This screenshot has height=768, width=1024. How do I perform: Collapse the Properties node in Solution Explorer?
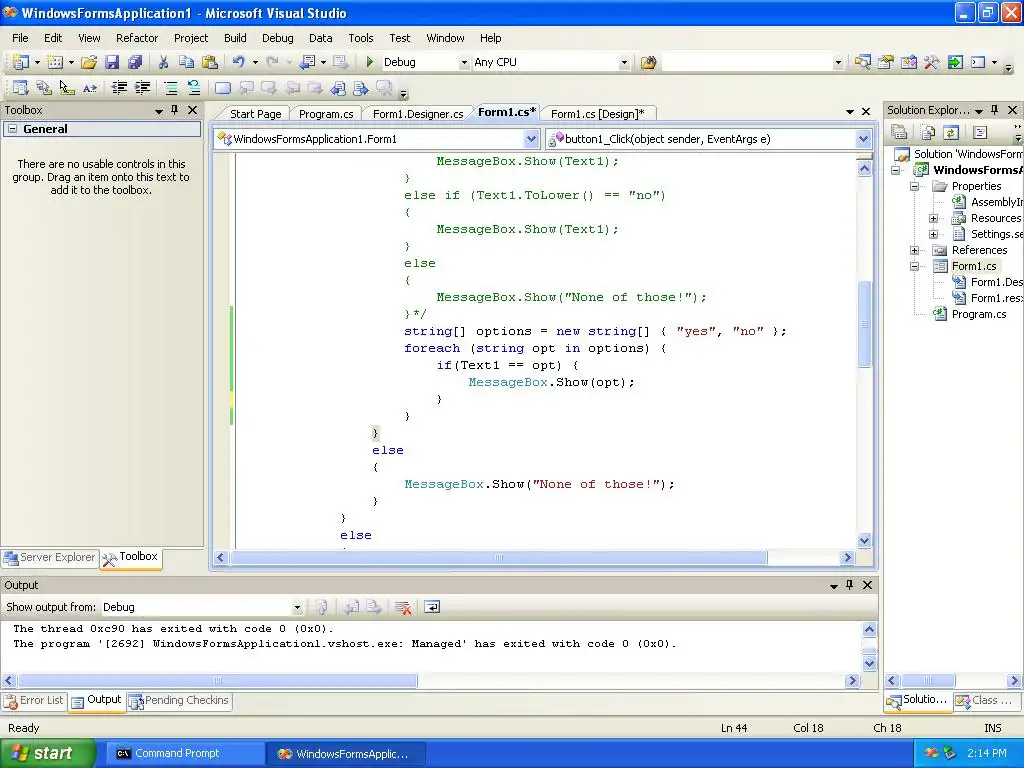[914, 186]
